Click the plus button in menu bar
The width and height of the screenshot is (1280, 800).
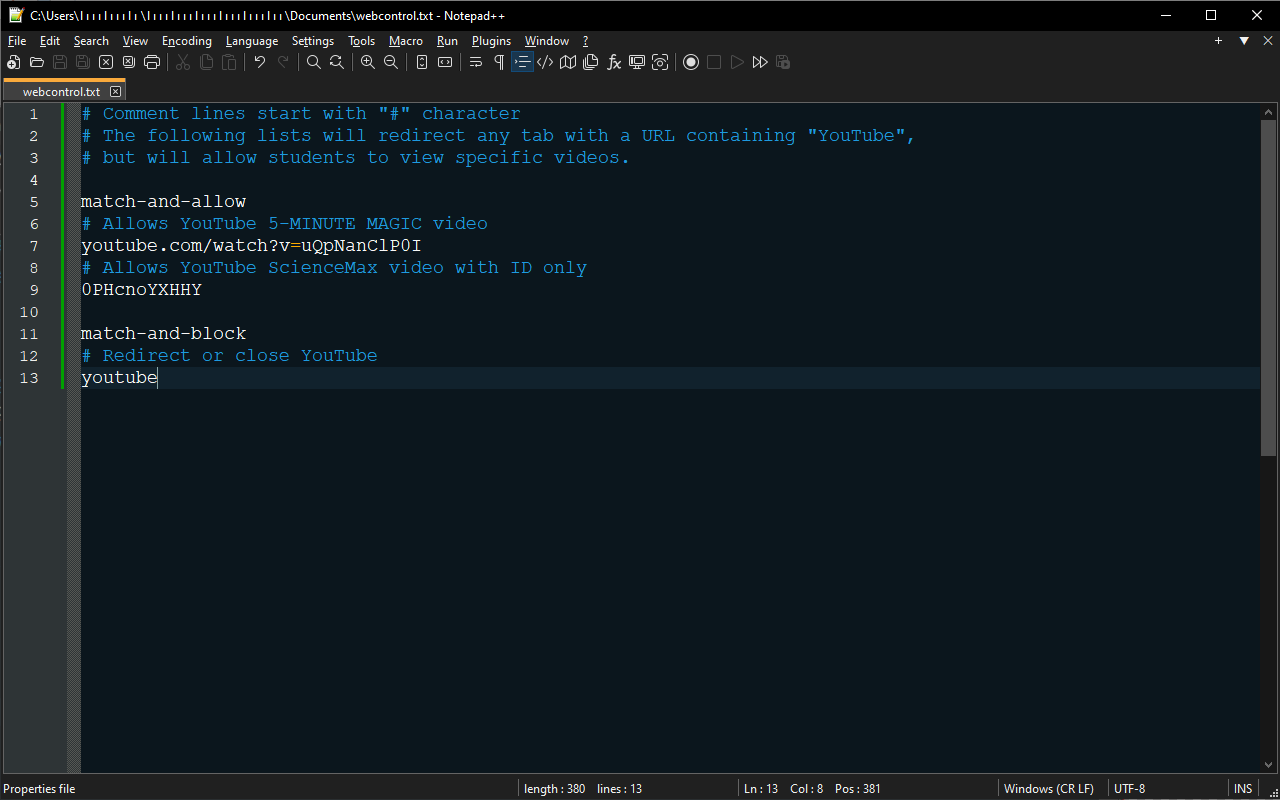1218,41
